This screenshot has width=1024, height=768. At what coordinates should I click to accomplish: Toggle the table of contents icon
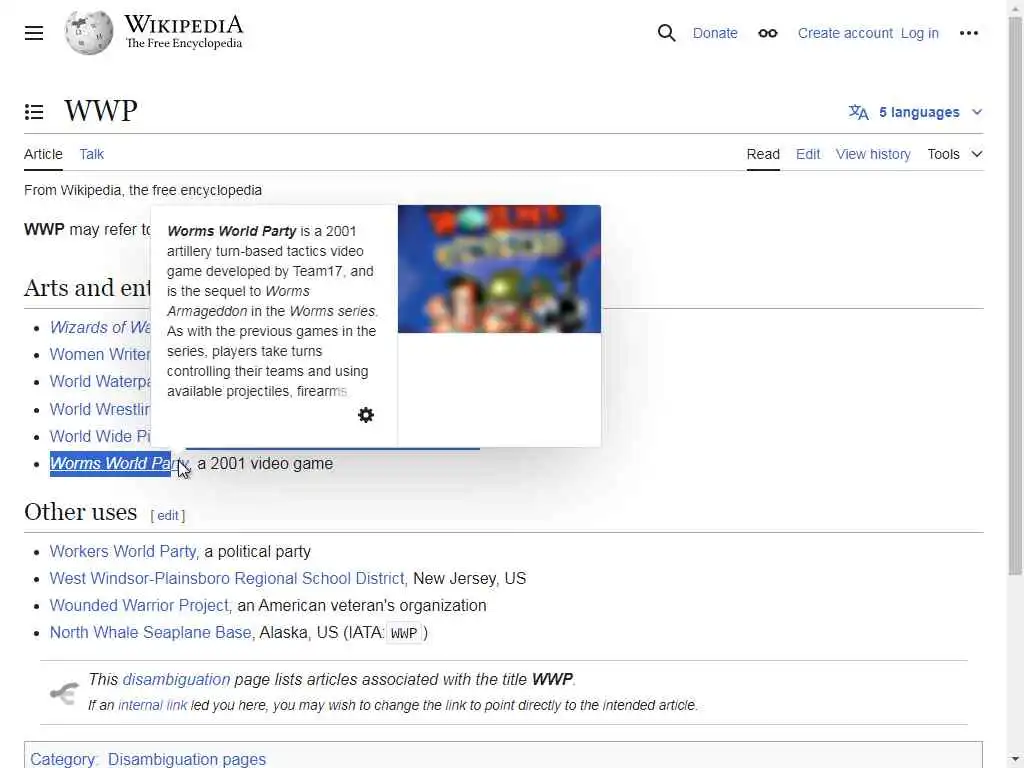click(x=34, y=112)
